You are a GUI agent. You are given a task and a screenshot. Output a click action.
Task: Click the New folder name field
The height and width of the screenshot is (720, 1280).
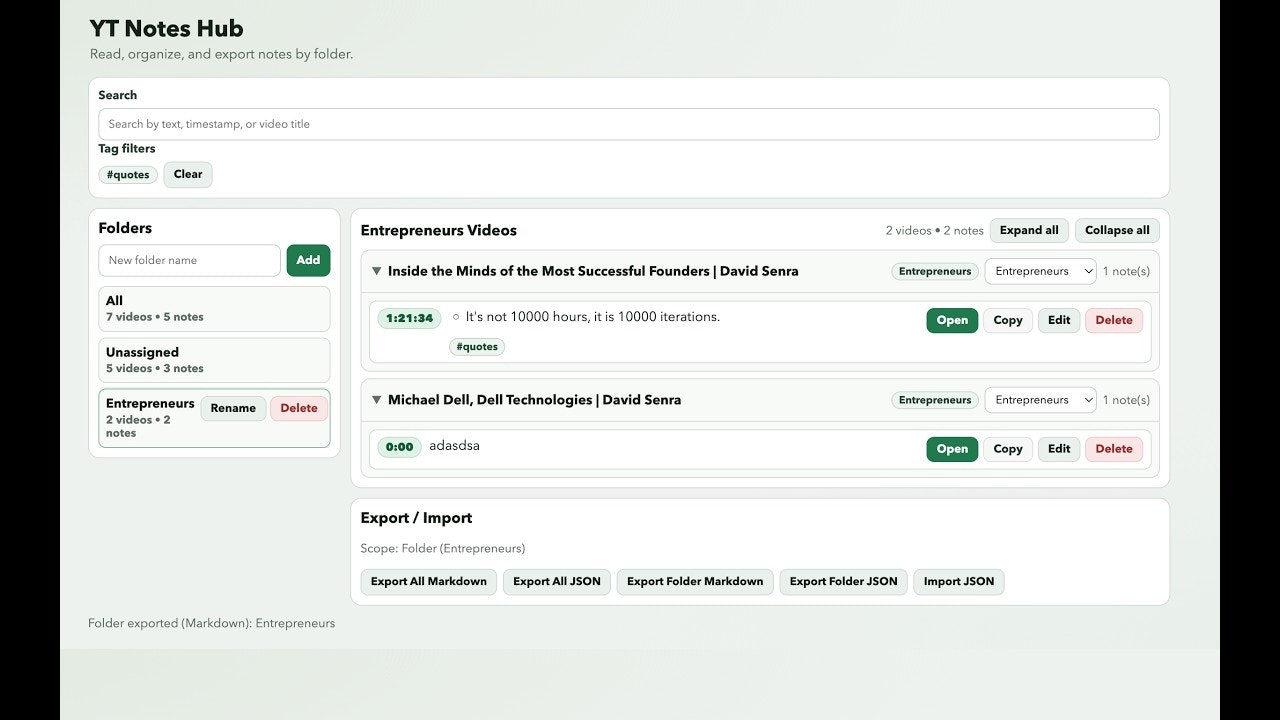pyautogui.click(x=189, y=260)
